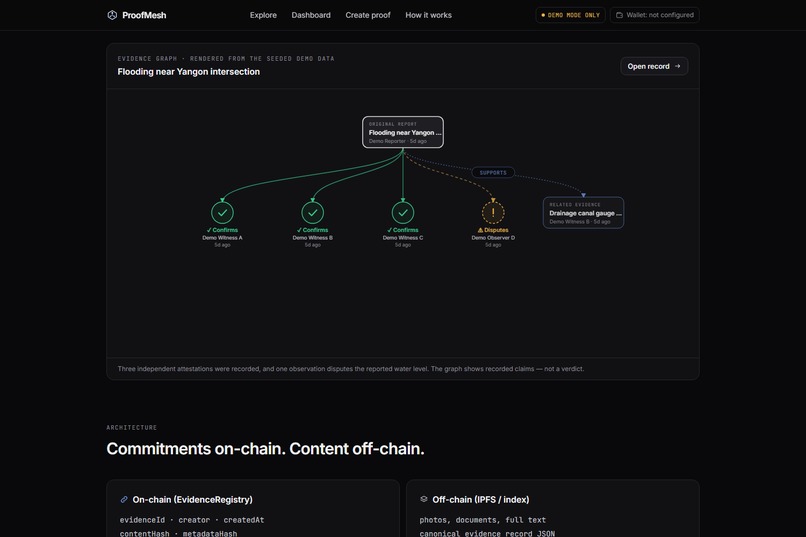Viewport: 806px width, 537px height.
Task: Click Demo Observer D dispute warning circle
Action: pyautogui.click(x=493, y=212)
